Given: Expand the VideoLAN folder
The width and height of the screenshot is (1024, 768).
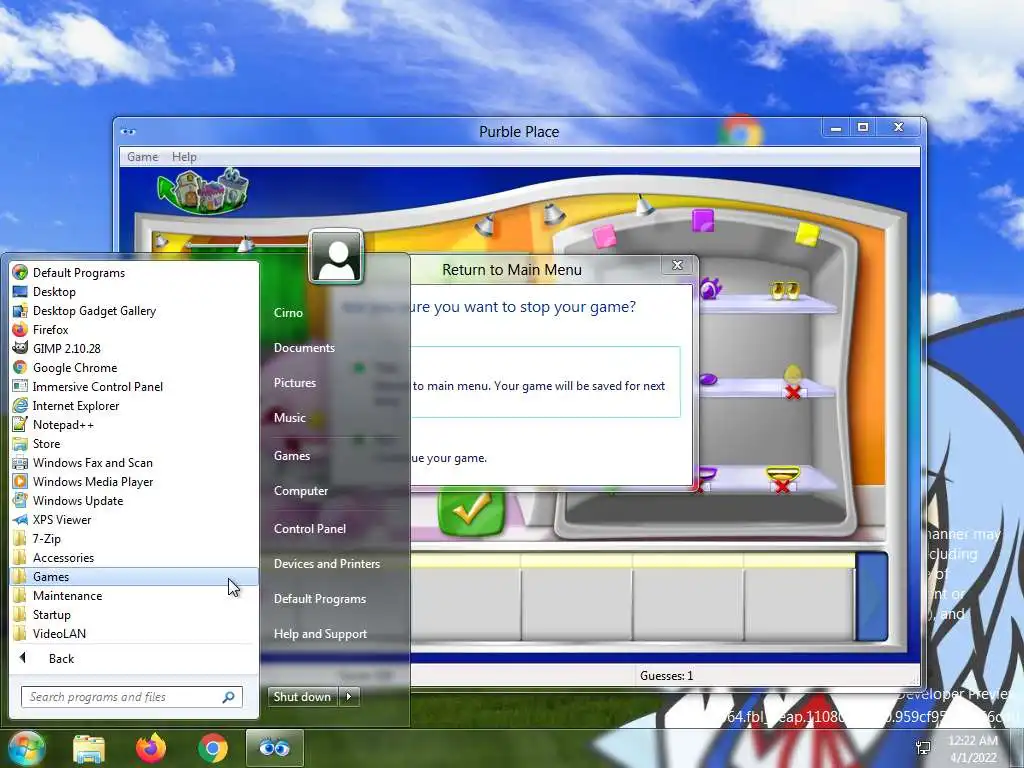Looking at the screenshot, I should pyautogui.click(x=134, y=633).
